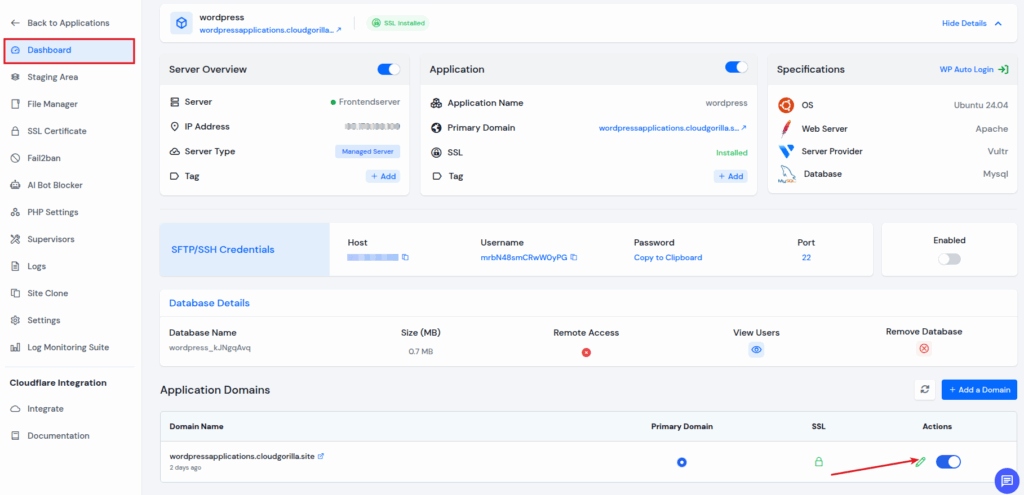Click database name wordpress_kJNgqAvq

coord(210,347)
